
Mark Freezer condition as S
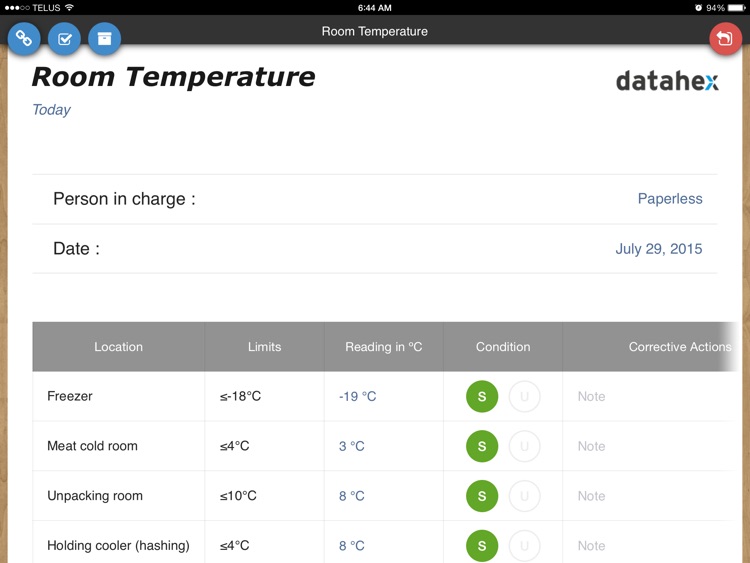tap(482, 396)
